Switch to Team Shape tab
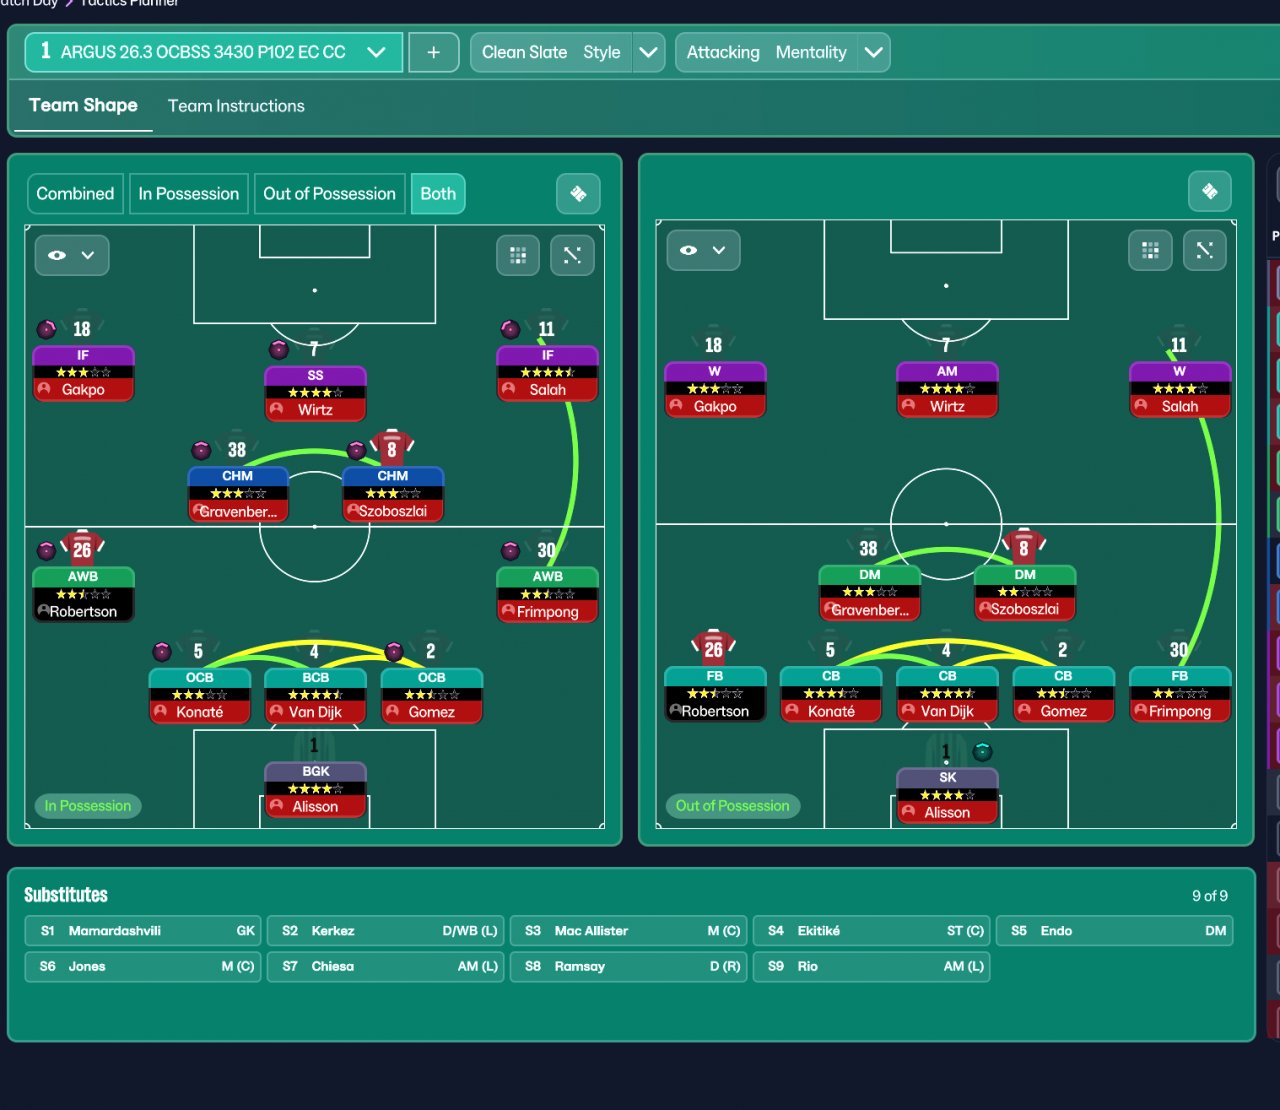The height and width of the screenshot is (1110, 1280). (83, 105)
